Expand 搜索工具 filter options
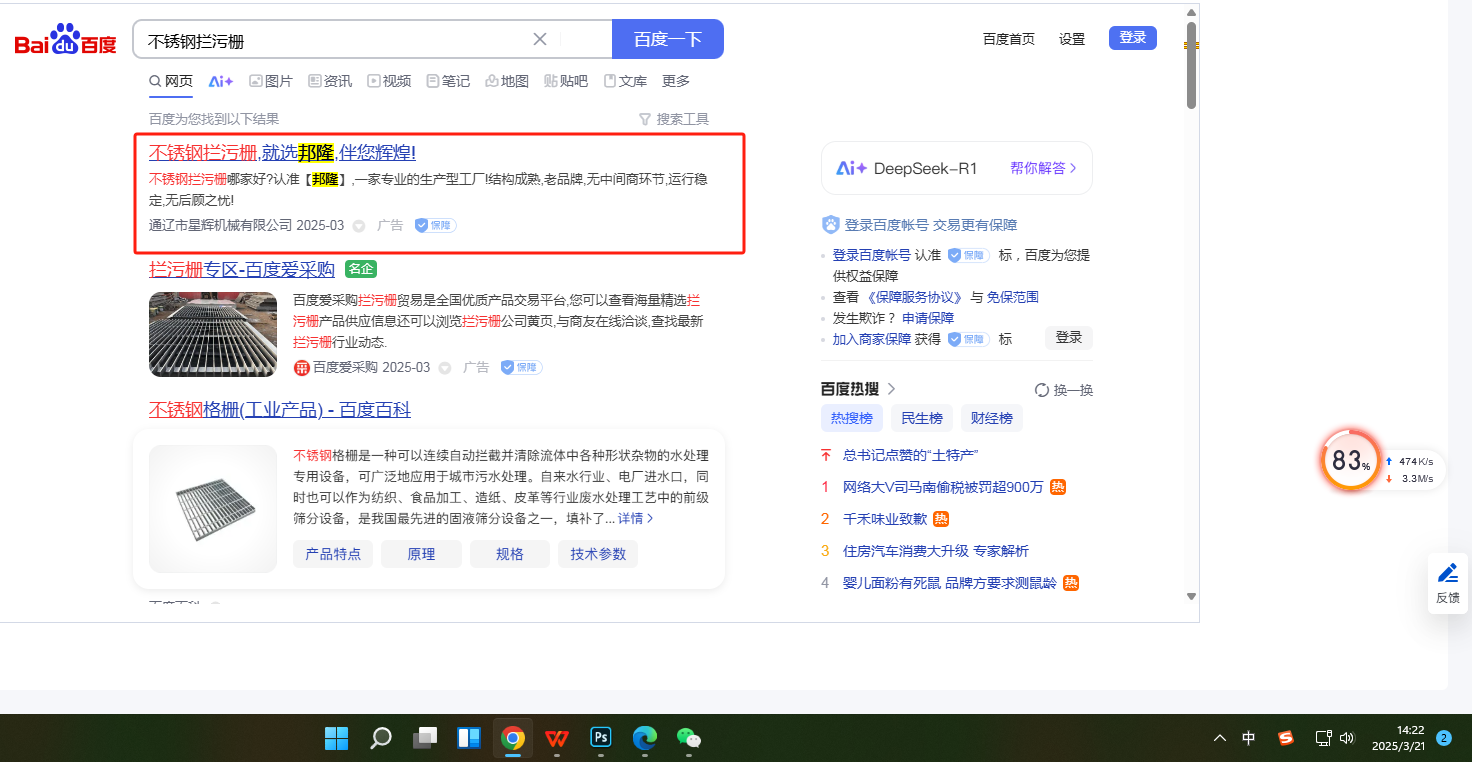This screenshot has height=762, width=1472. (x=674, y=119)
